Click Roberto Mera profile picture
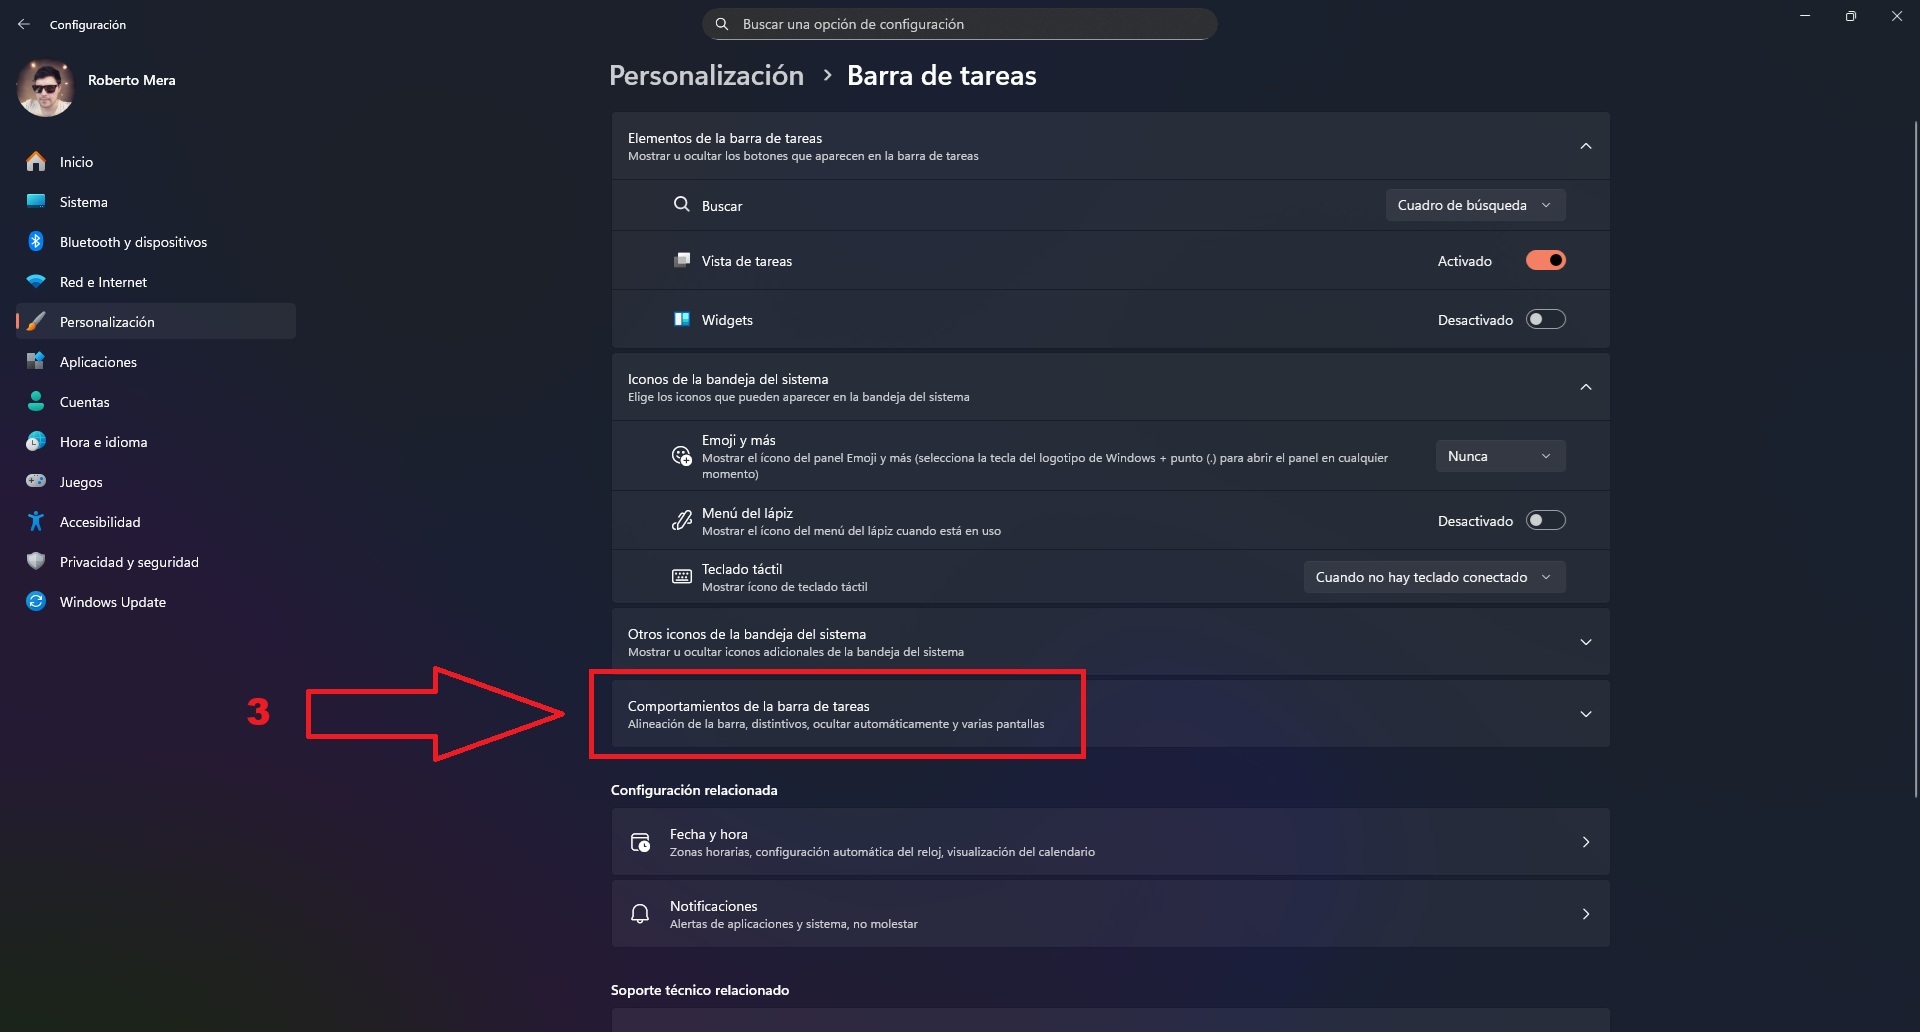Image resolution: width=1920 pixels, height=1032 pixels. pos(45,88)
